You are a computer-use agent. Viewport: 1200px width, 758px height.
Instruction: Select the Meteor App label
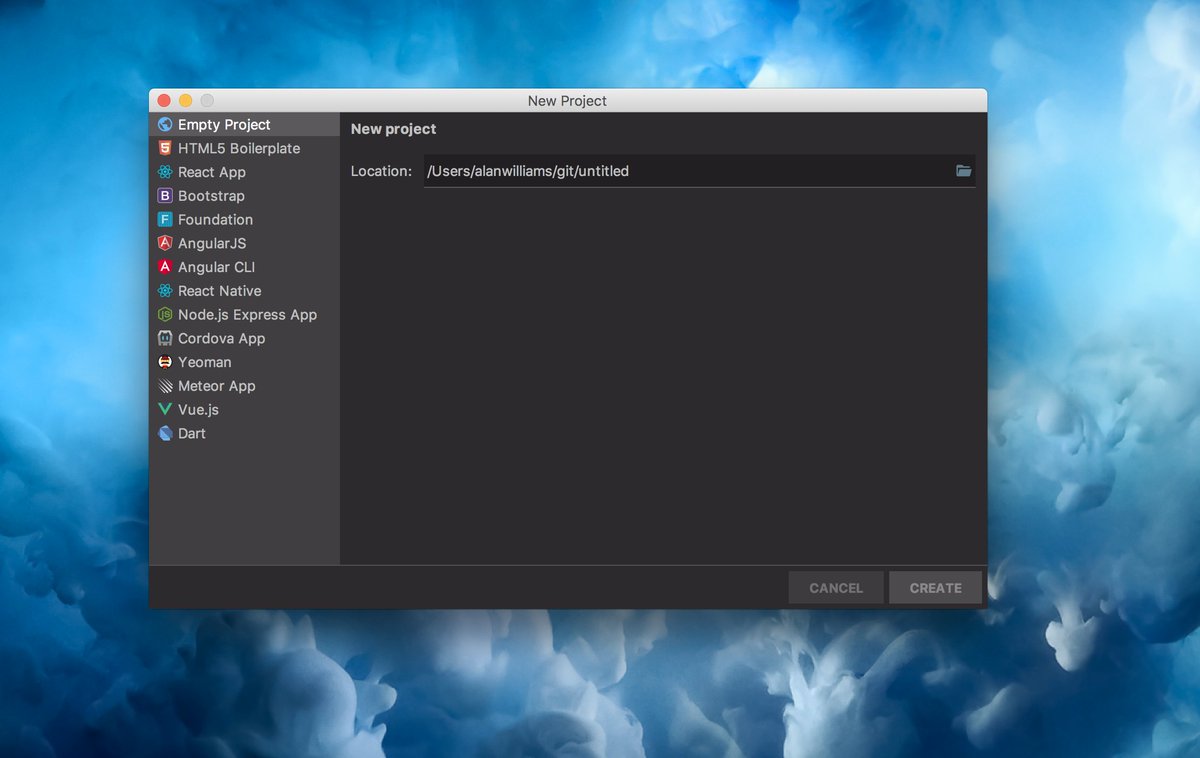pyautogui.click(x=217, y=386)
